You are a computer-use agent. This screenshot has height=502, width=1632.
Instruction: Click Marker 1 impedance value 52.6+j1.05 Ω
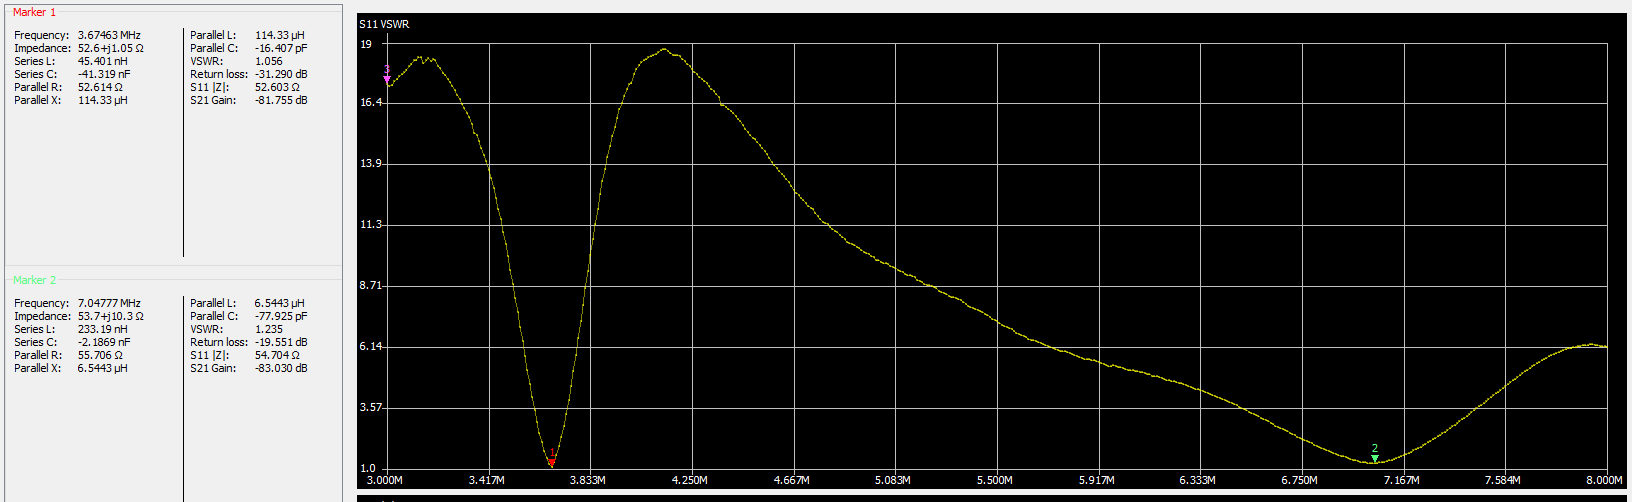point(111,48)
